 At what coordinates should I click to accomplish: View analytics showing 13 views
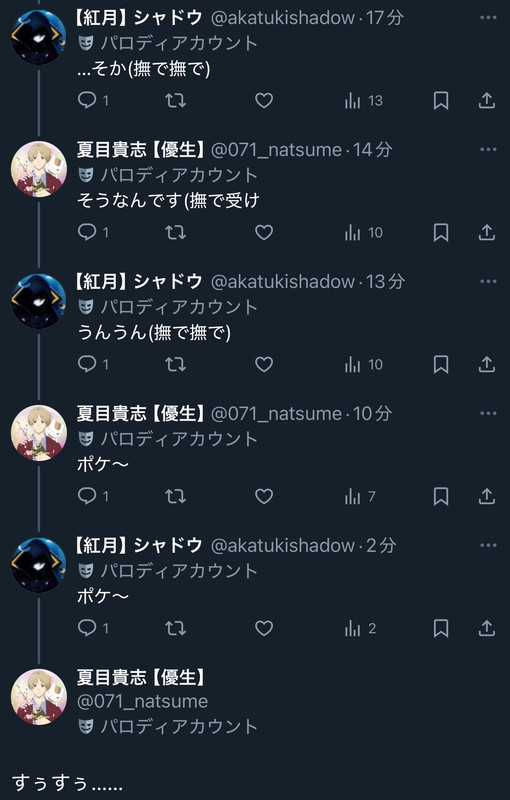pyautogui.click(x=364, y=101)
